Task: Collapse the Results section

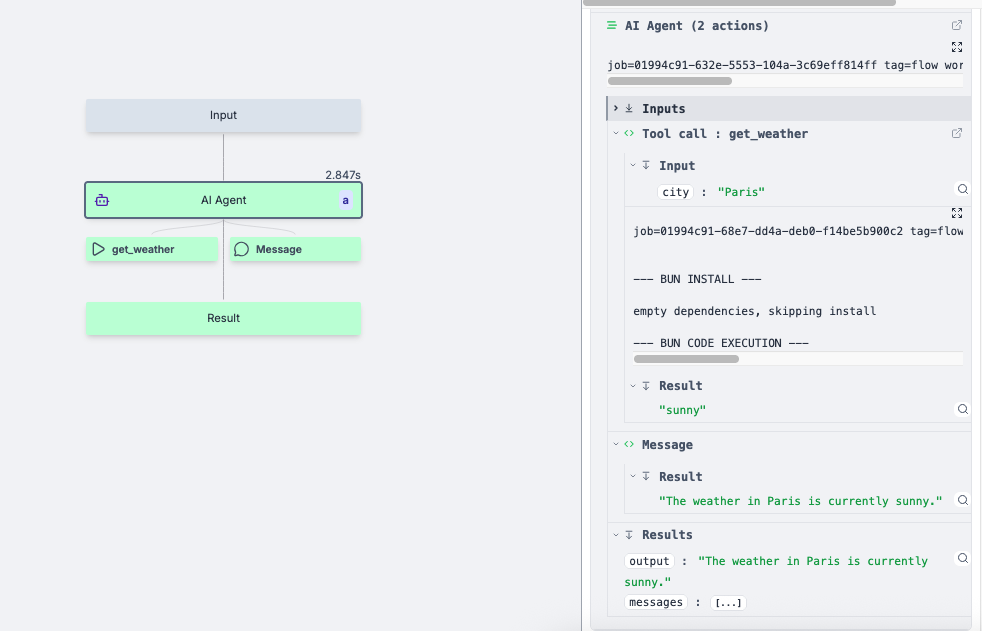Action: coord(616,534)
